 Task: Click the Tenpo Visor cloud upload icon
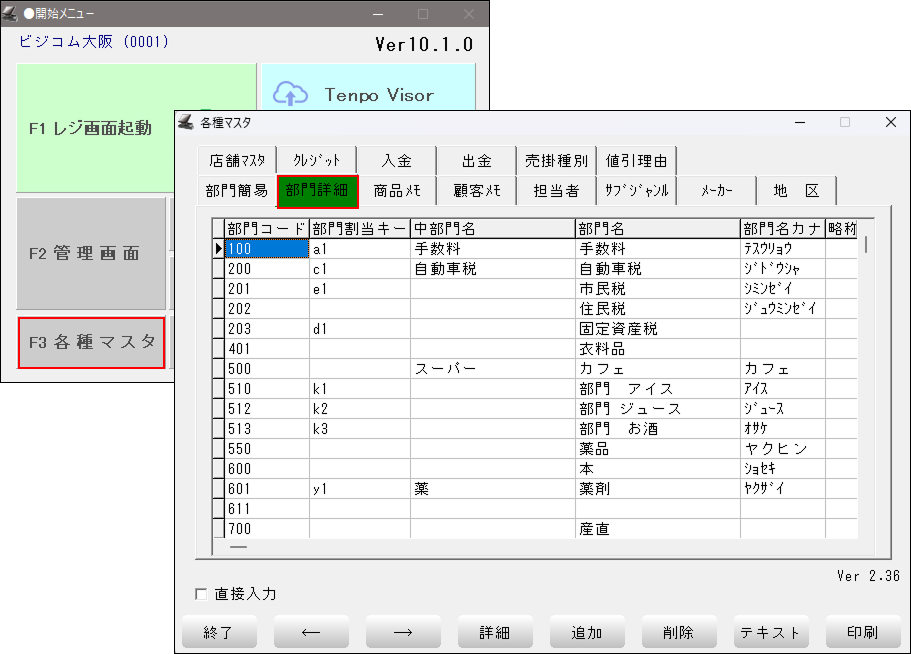click(x=291, y=94)
